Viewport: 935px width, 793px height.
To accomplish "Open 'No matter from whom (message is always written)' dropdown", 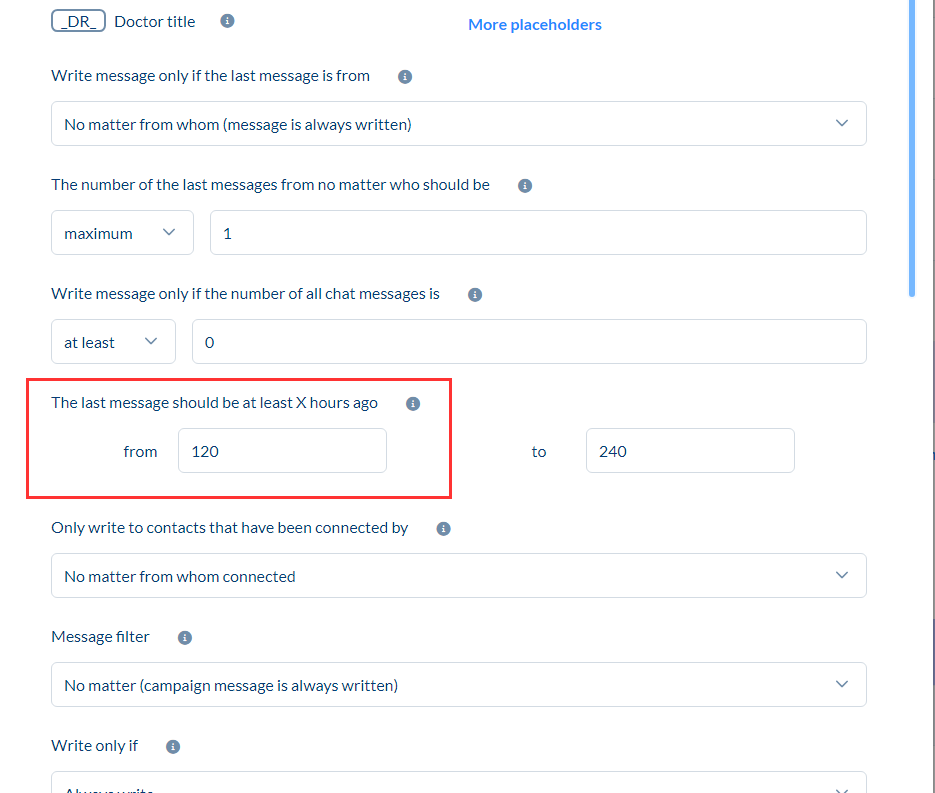I will coord(458,124).
